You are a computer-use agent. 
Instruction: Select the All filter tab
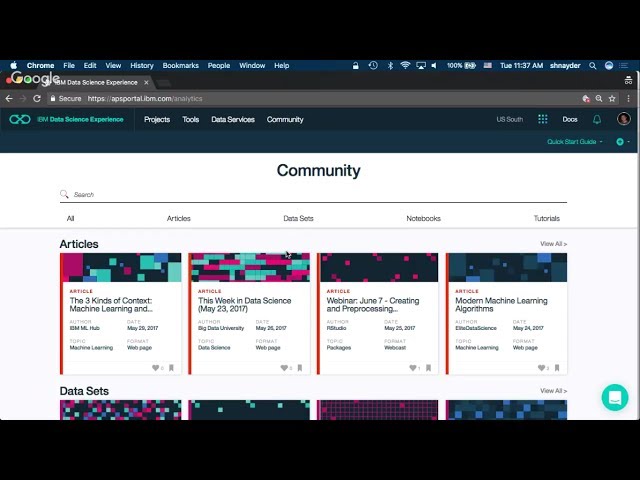tap(70, 218)
